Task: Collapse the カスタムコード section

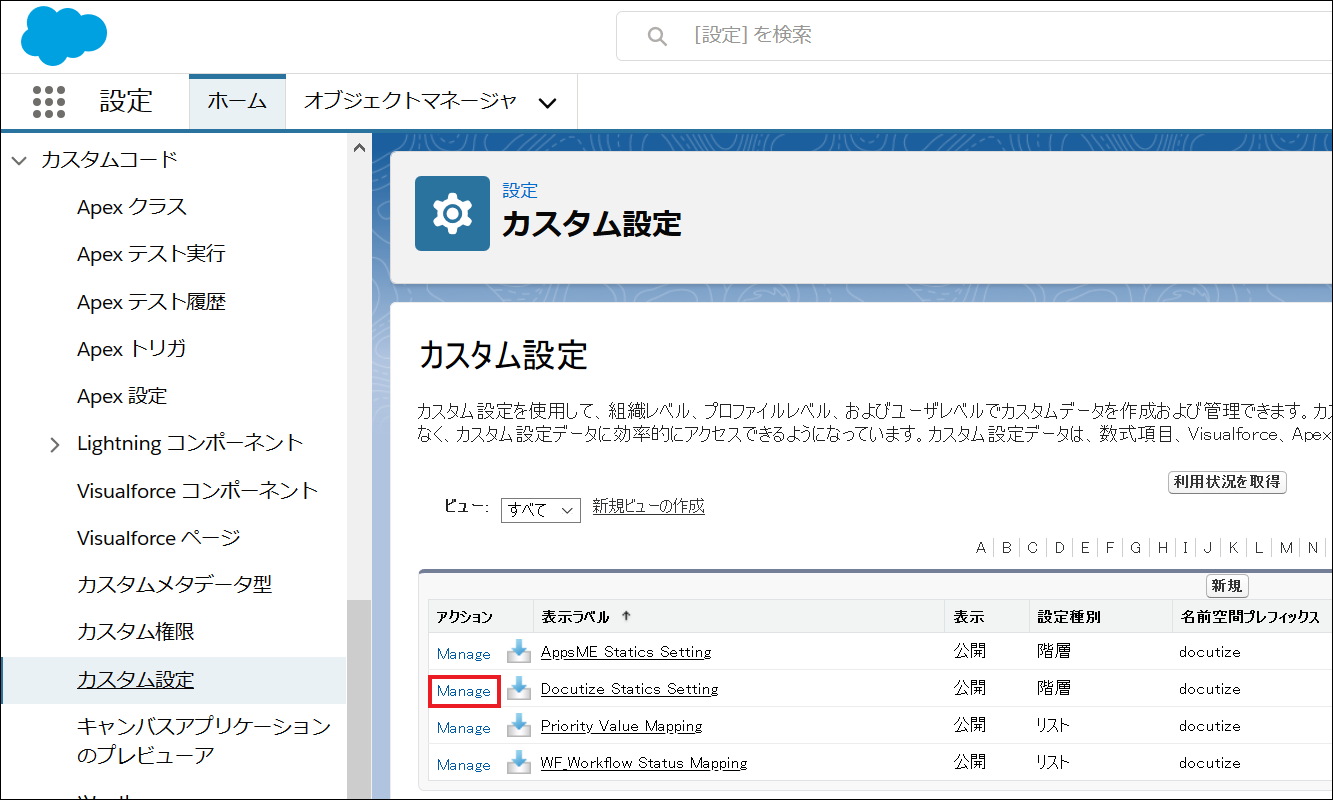Action: tap(19, 160)
